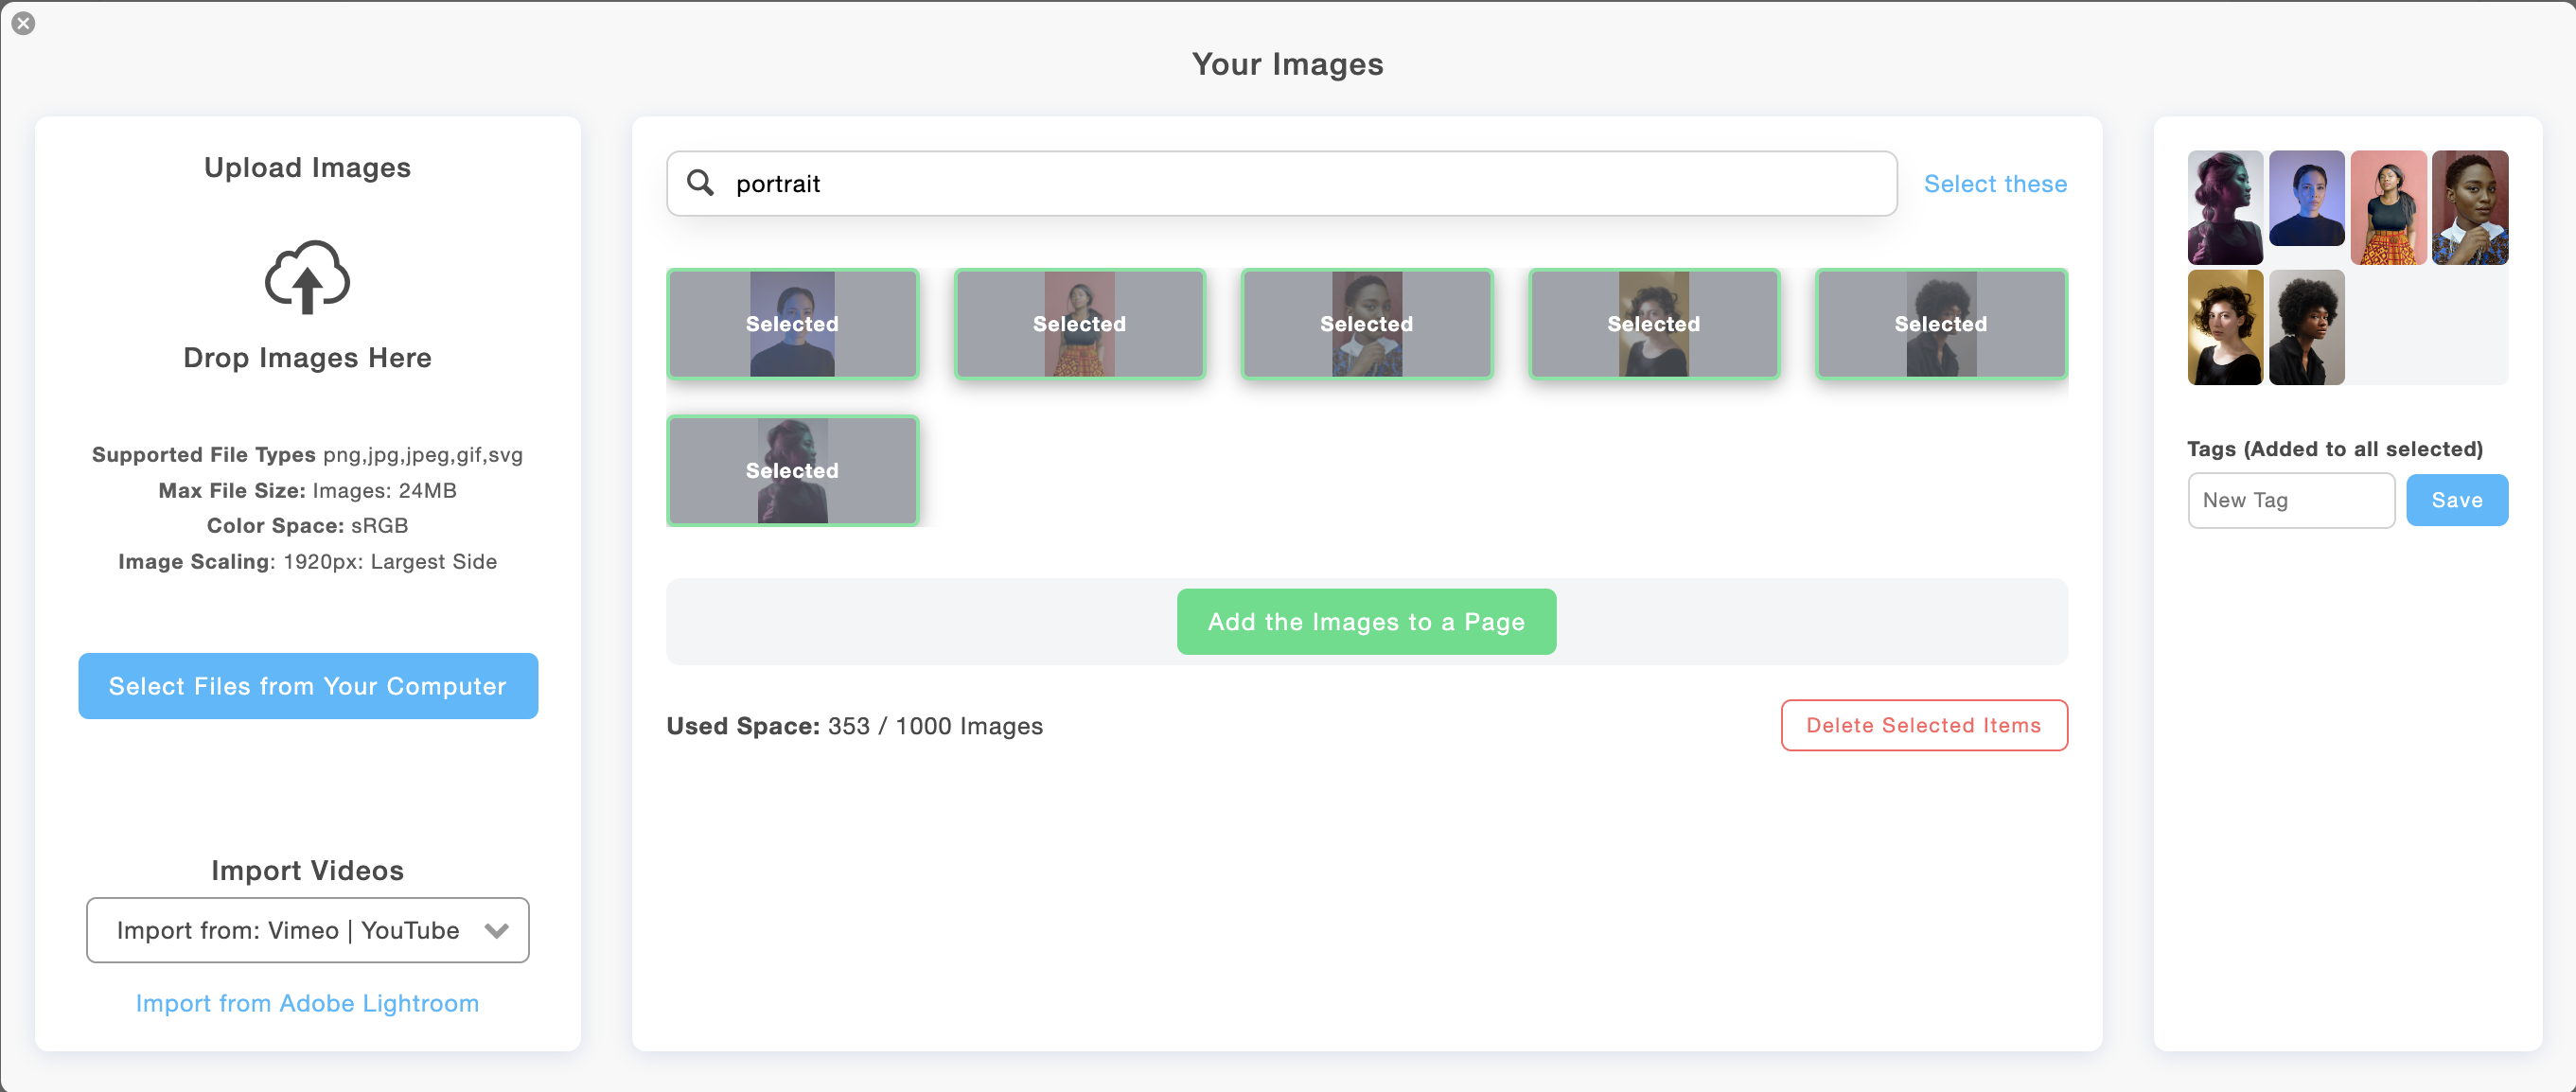The width and height of the screenshot is (2576, 1092).
Task: Open the import source picker under Import Videos
Action: pos(307,930)
